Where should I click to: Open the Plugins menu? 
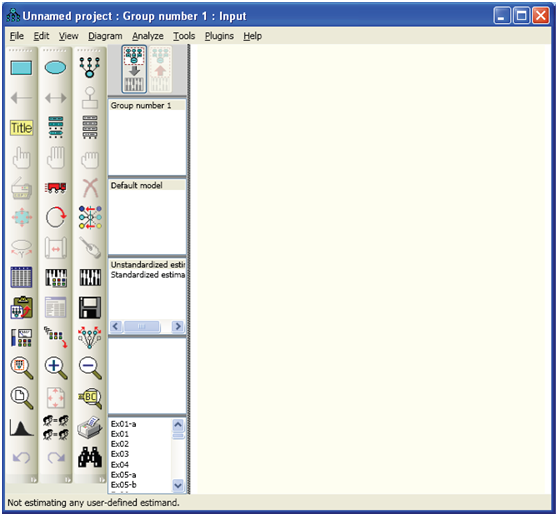coord(219,36)
